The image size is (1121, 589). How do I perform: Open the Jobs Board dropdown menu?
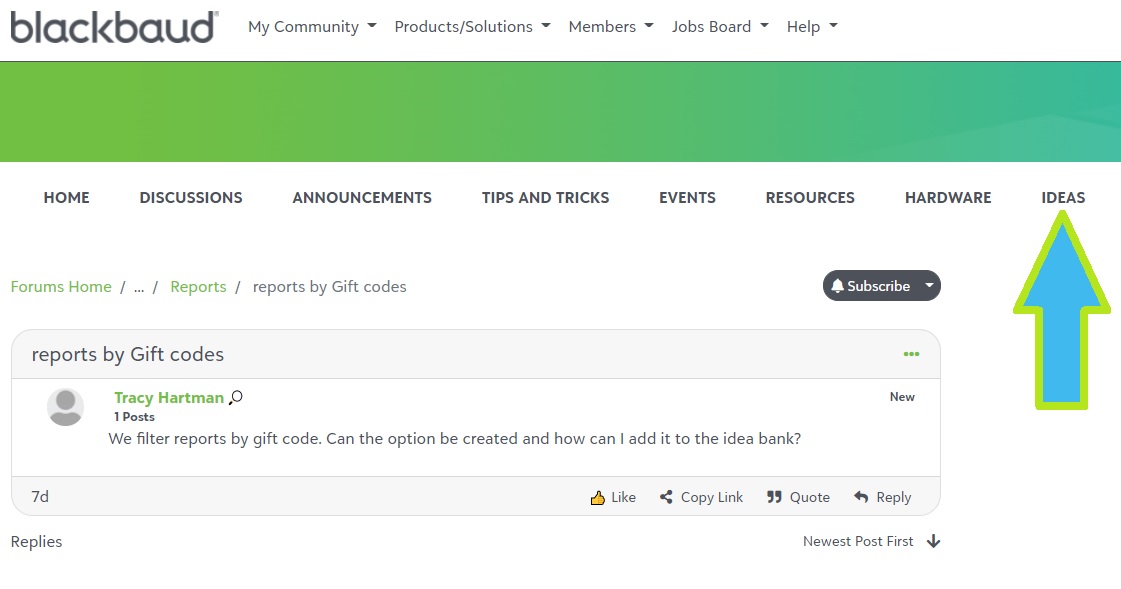720,27
